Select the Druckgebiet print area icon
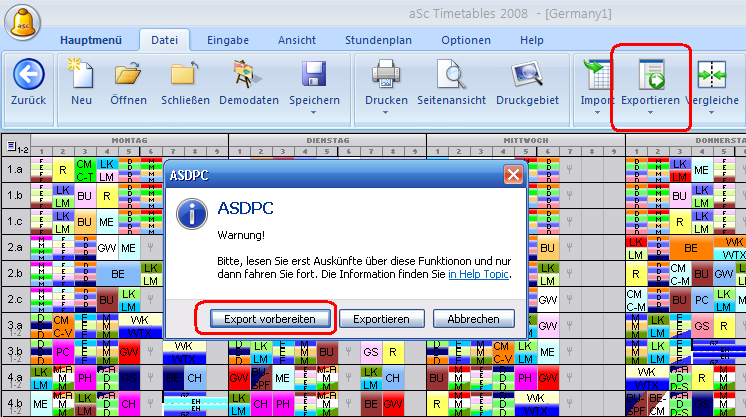746x417 pixels. pyautogui.click(x=527, y=74)
